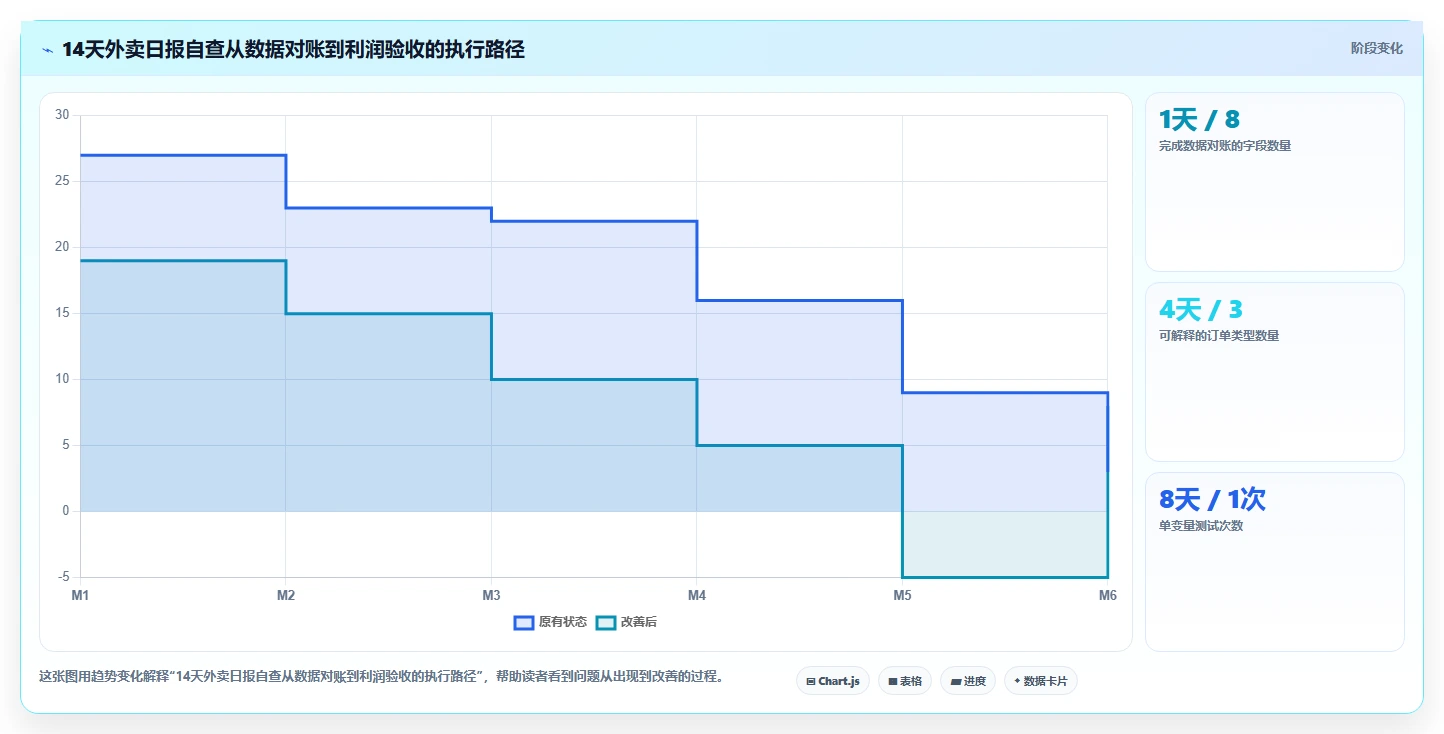
Task: Click the y-axis value 25
Action: (62, 181)
